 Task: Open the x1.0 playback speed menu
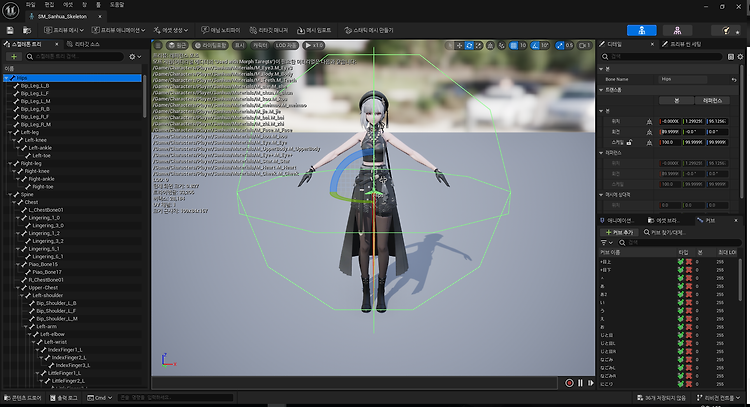(314, 45)
